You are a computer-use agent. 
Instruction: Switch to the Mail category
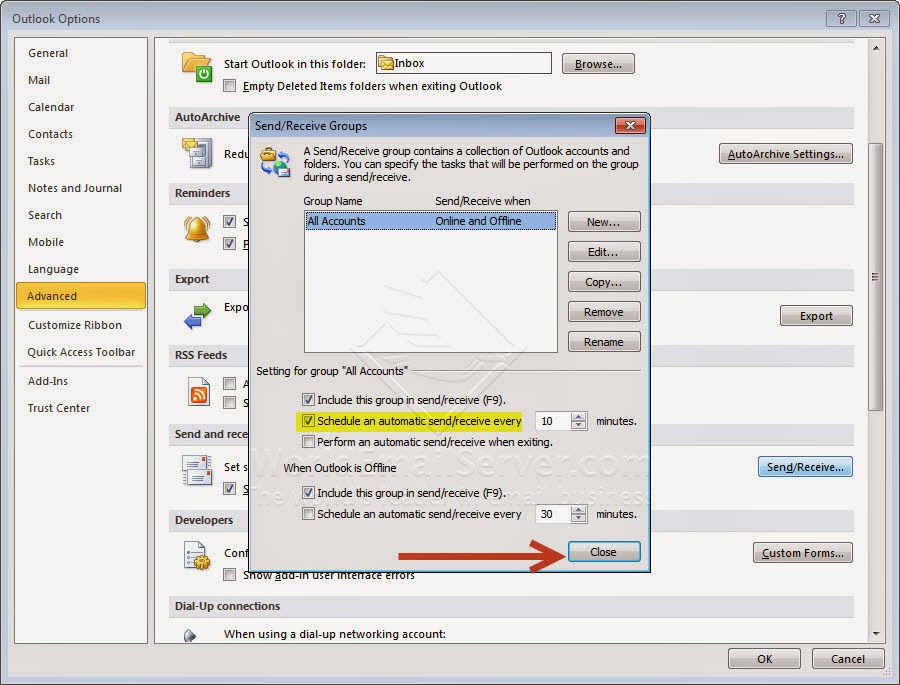pos(39,80)
